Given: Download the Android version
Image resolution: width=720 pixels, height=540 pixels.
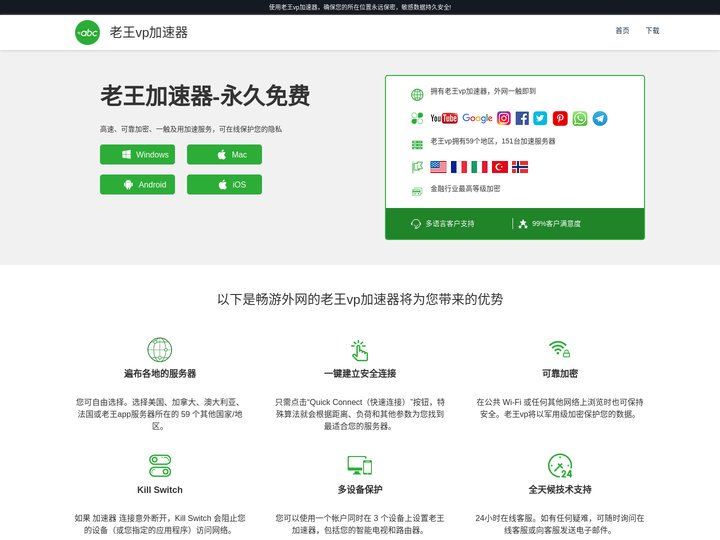Looking at the screenshot, I should click(x=137, y=185).
